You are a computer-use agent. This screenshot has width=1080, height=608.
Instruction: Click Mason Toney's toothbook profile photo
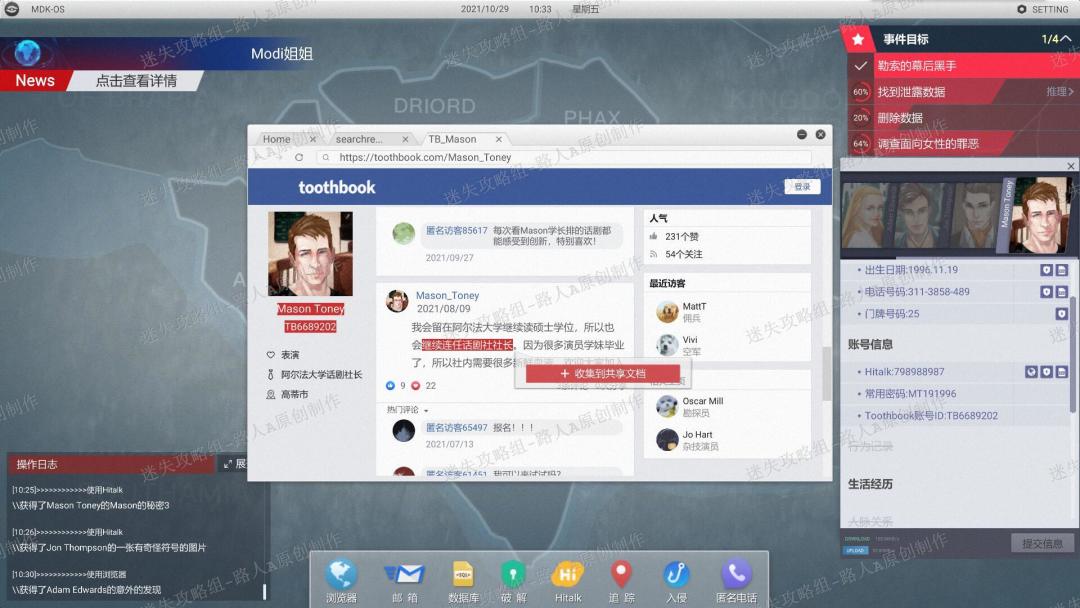point(310,253)
